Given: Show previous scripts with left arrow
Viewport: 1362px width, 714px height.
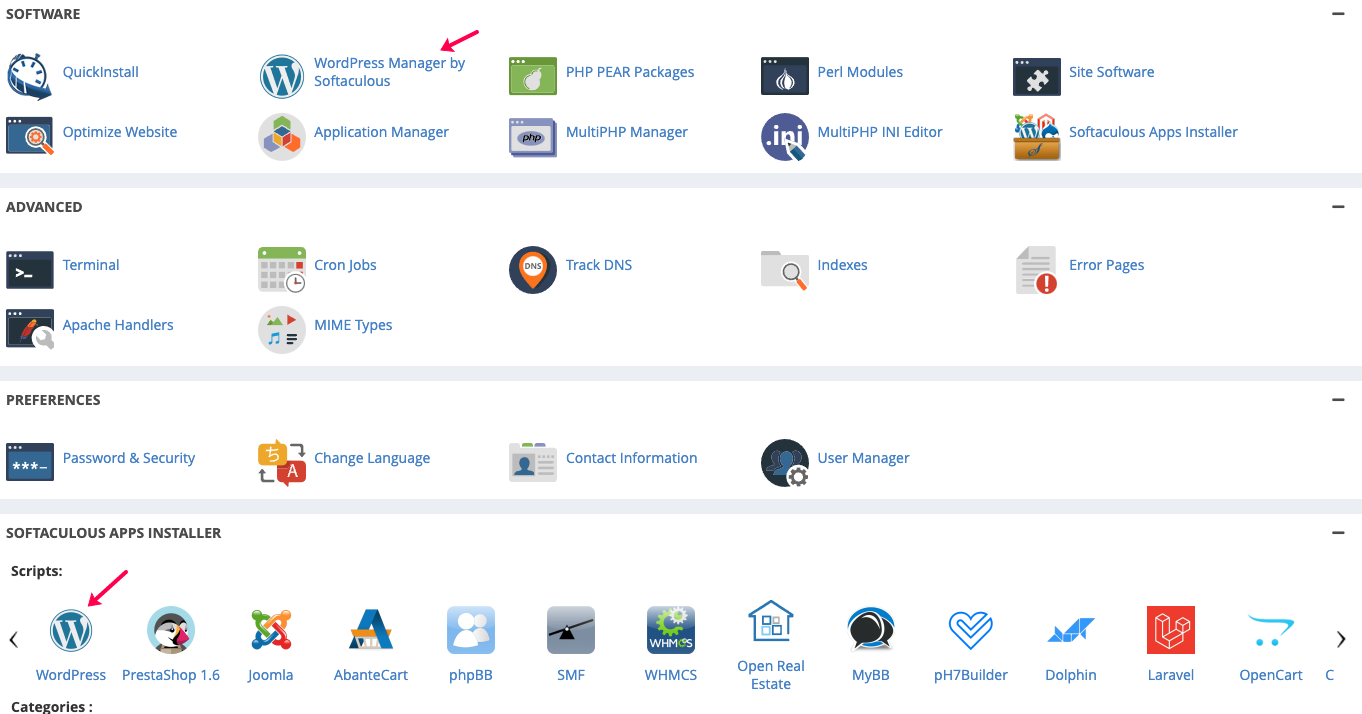Looking at the screenshot, I should tap(13, 639).
